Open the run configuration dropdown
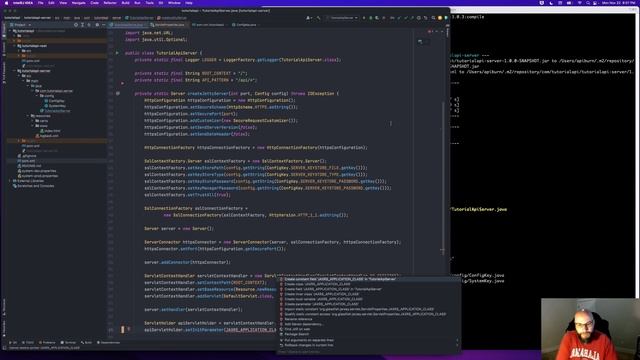 343,18
